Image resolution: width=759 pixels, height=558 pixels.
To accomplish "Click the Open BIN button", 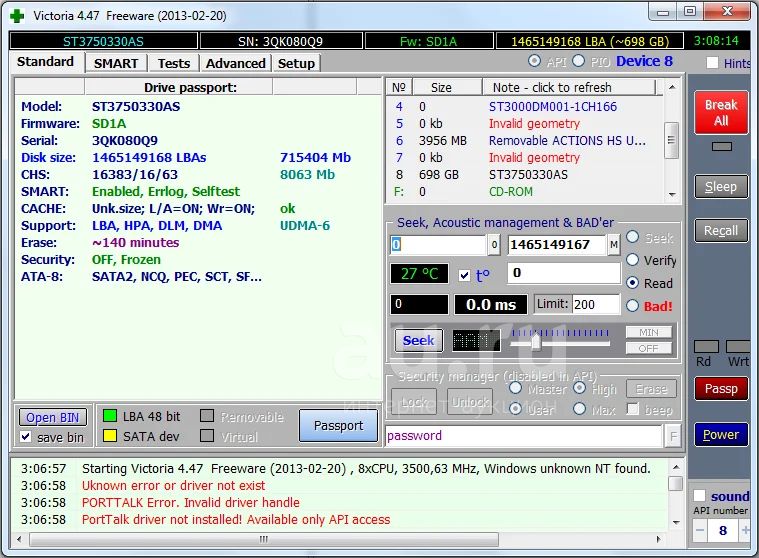I will tap(53, 418).
